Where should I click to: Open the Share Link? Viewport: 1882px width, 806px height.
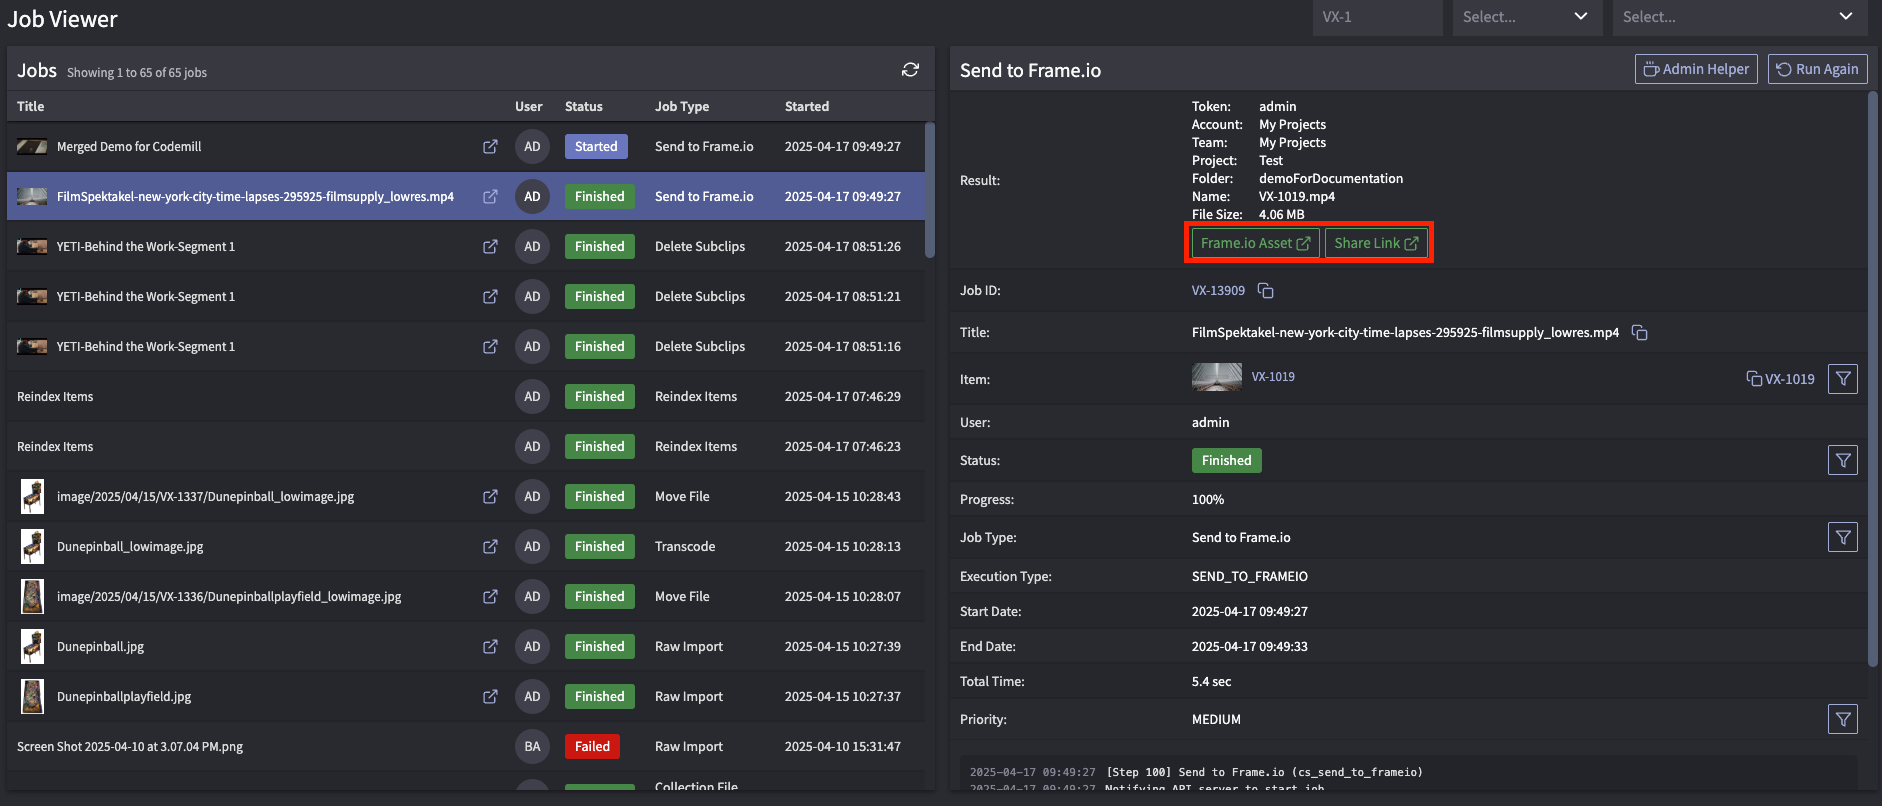point(1376,243)
